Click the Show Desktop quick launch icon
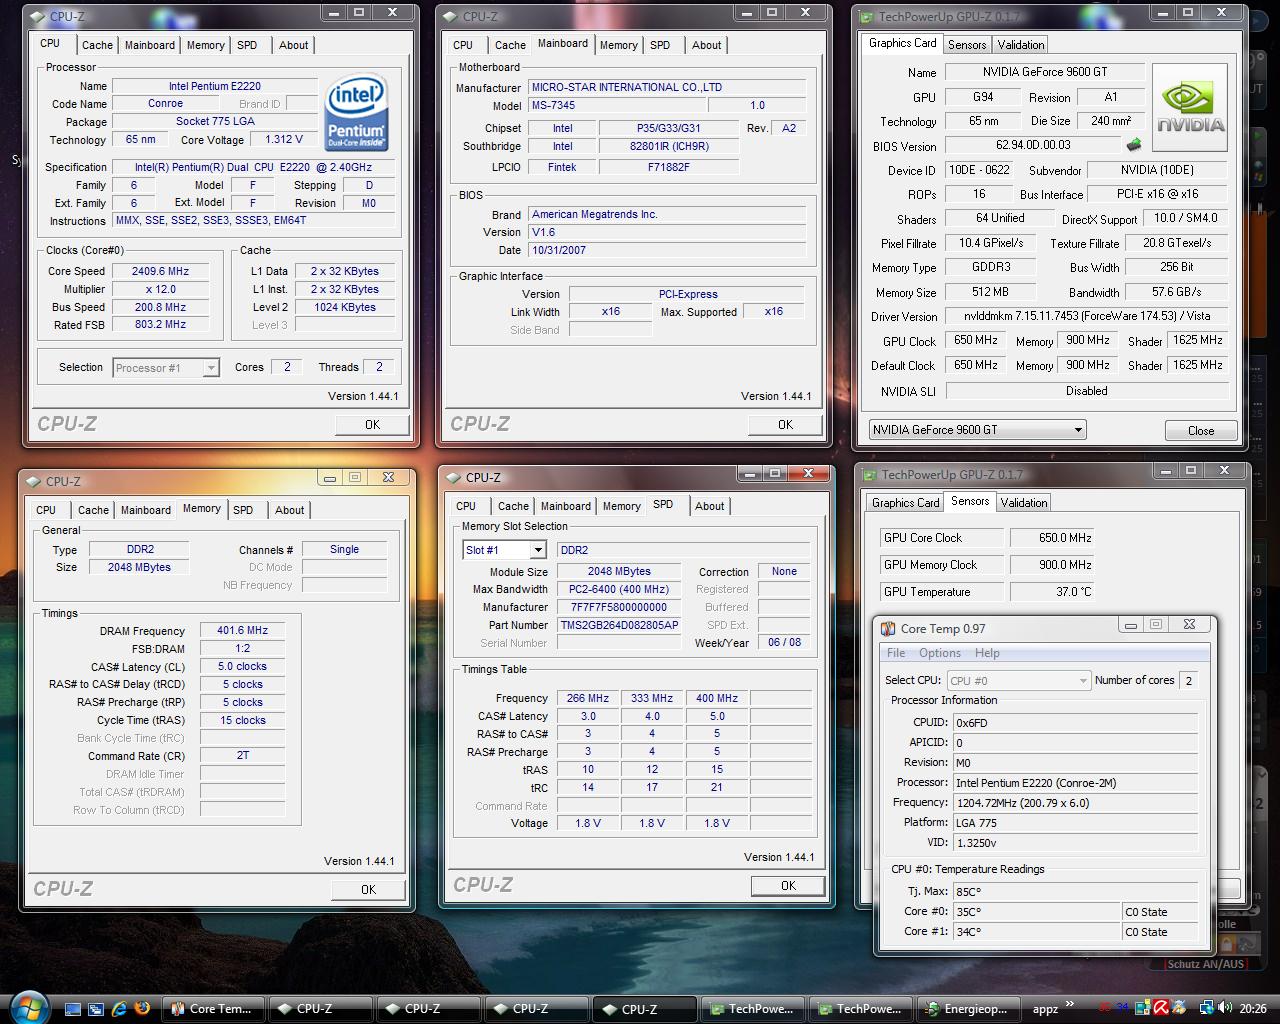1280x1024 pixels. (74, 1009)
